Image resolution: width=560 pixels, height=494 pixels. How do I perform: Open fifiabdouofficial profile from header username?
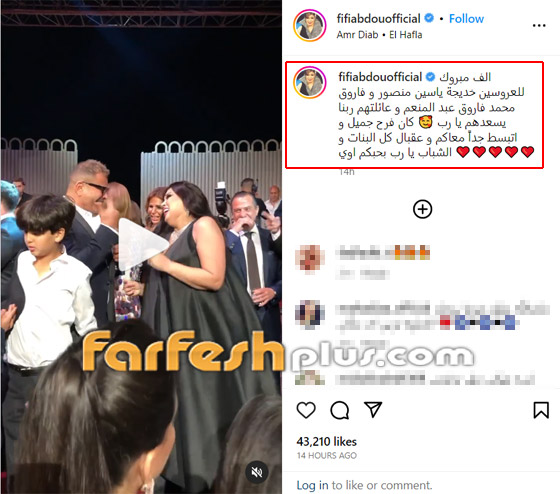378,19
